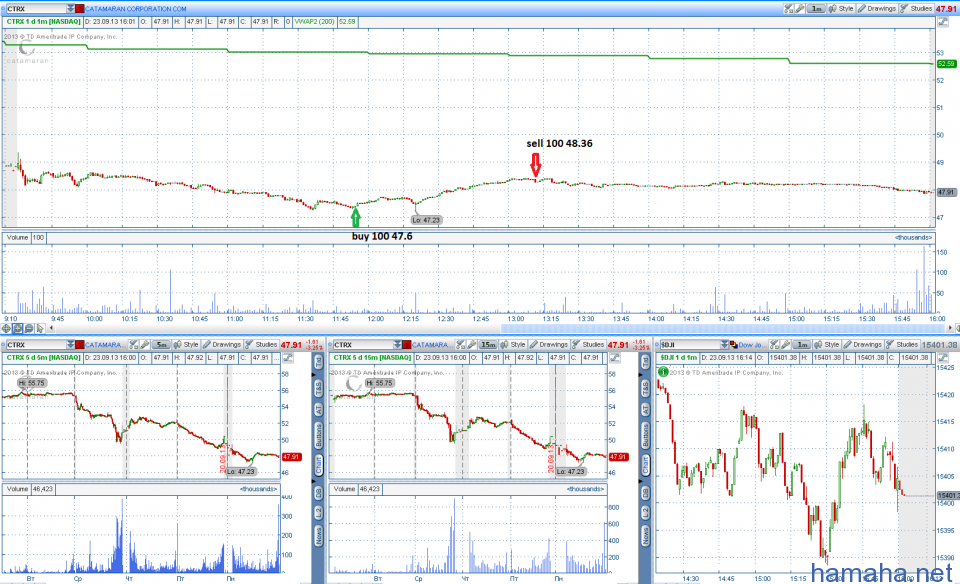The width and height of the screenshot is (960, 584).
Task: Click the zoom-out tool under main chart
Action: (29, 329)
